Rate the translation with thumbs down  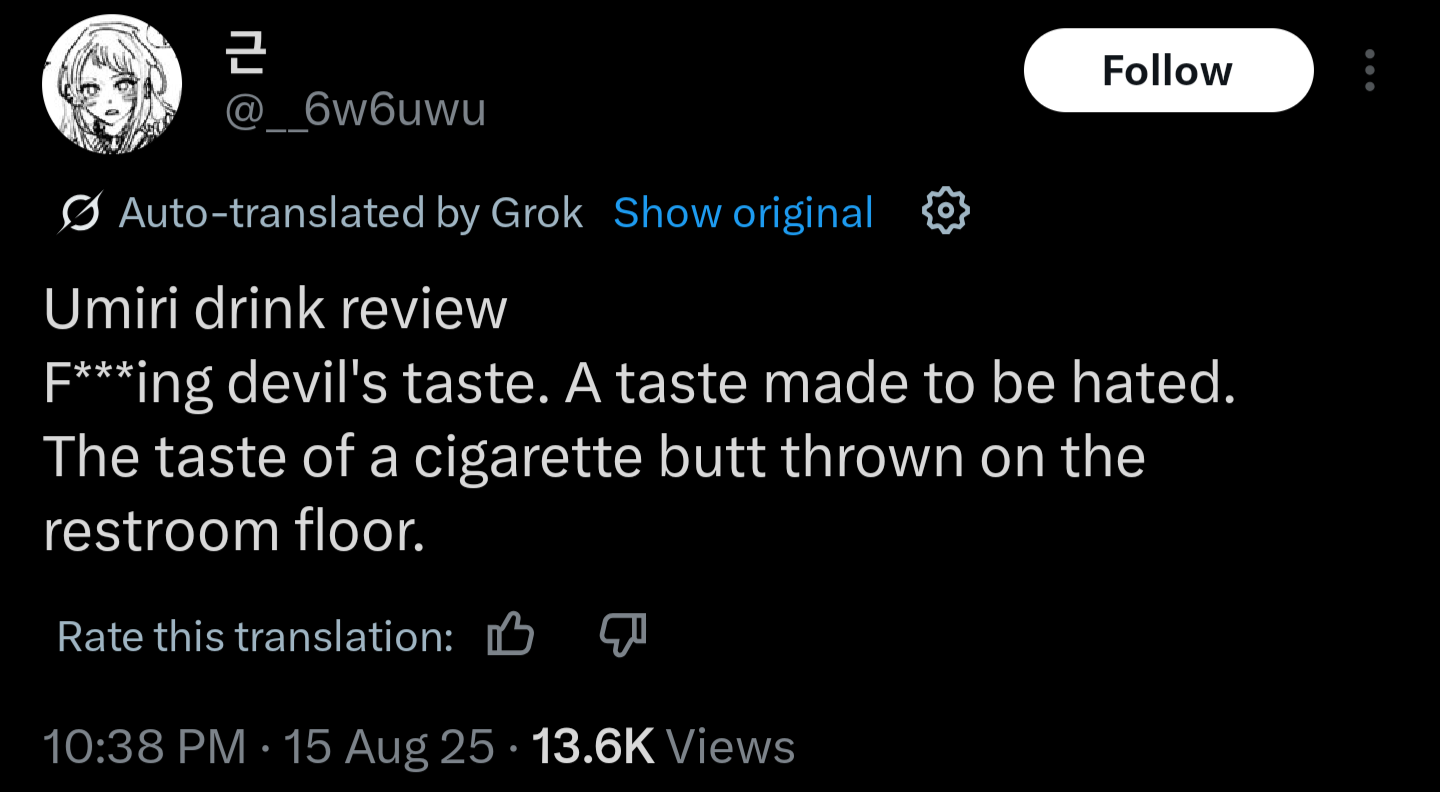[622, 636]
